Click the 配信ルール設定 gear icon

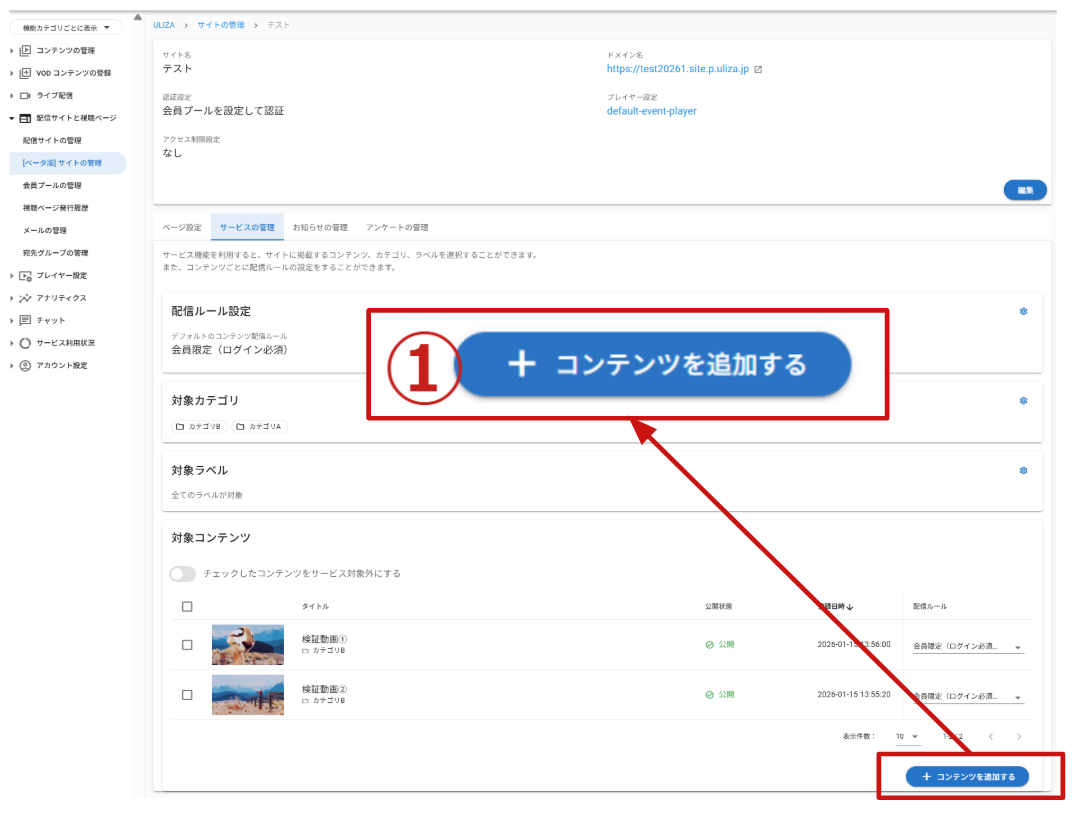pyautogui.click(x=1023, y=311)
